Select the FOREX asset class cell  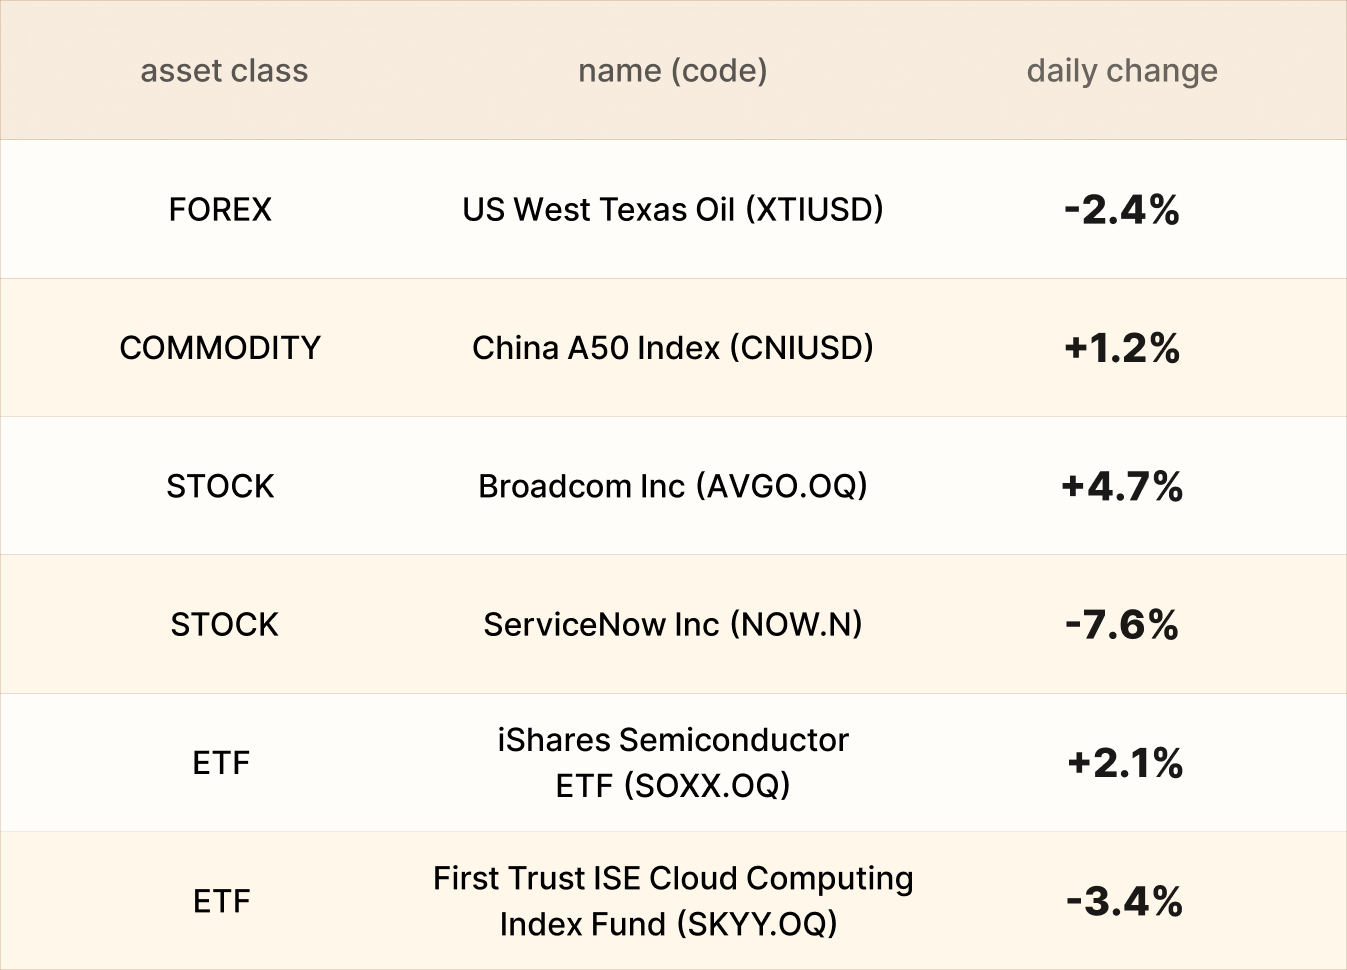click(220, 210)
